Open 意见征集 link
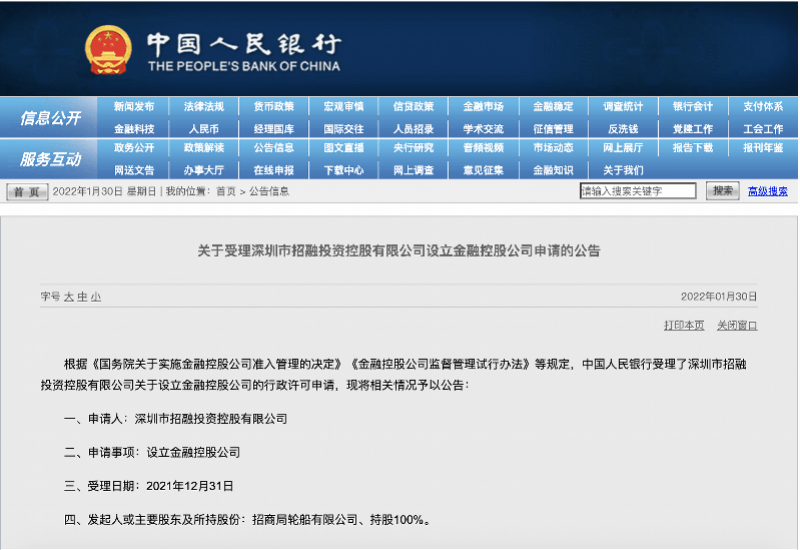The image size is (800, 550). pyautogui.click(x=483, y=170)
